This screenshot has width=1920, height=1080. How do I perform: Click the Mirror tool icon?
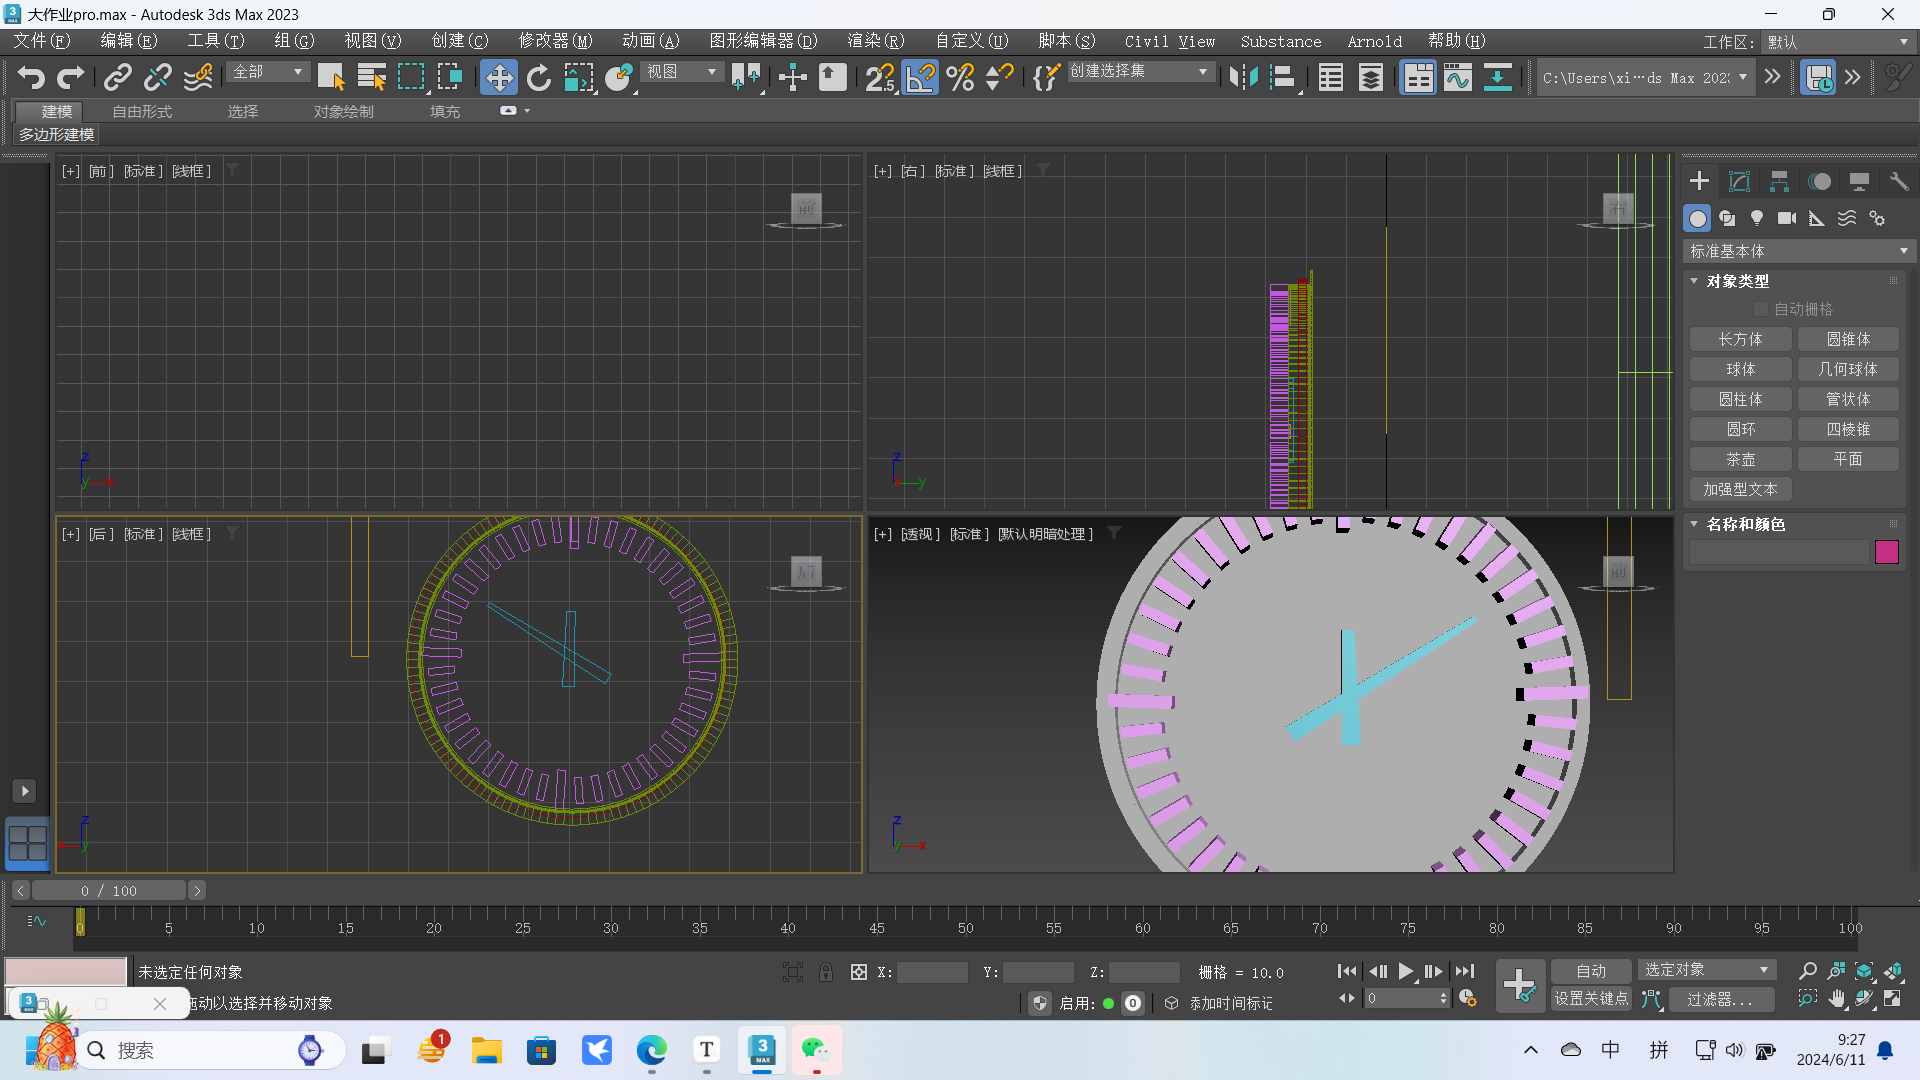click(x=1243, y=77)
